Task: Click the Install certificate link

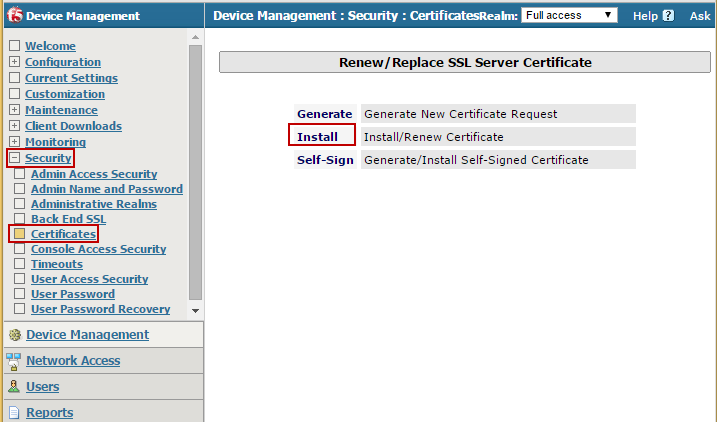Action: point(317,136)
